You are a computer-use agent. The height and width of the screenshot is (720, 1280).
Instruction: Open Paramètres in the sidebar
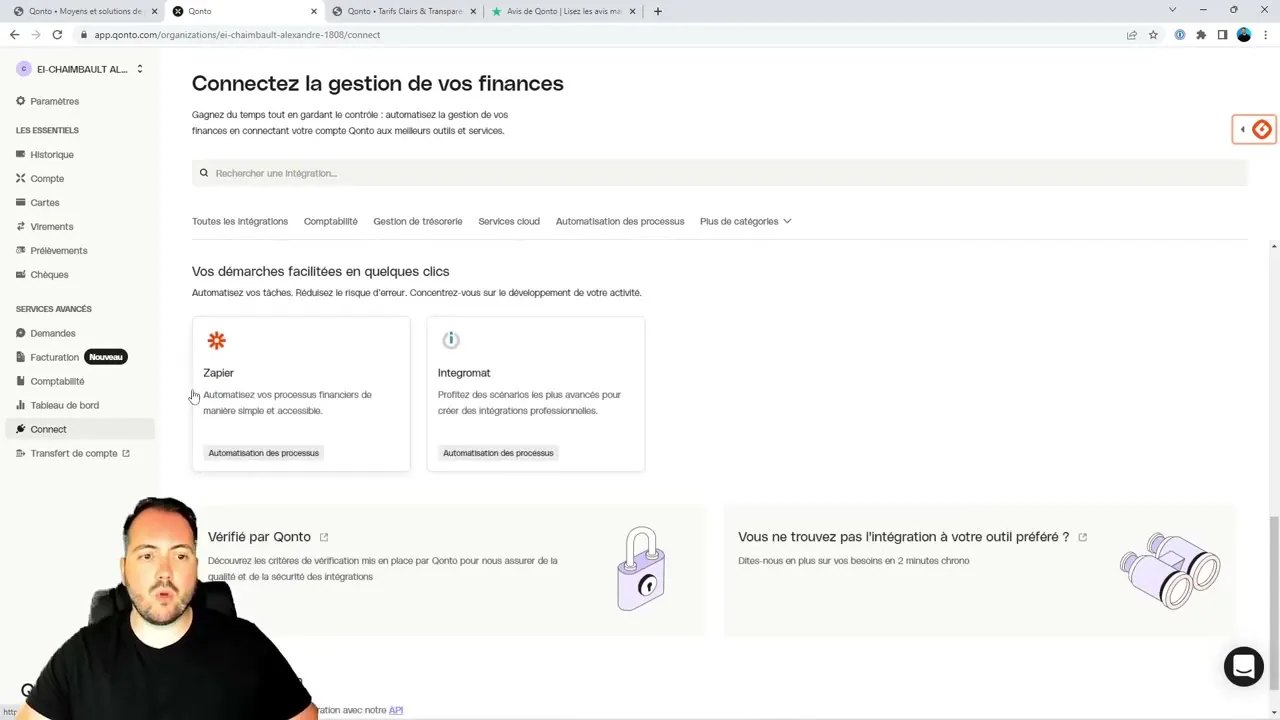(54, 101)
